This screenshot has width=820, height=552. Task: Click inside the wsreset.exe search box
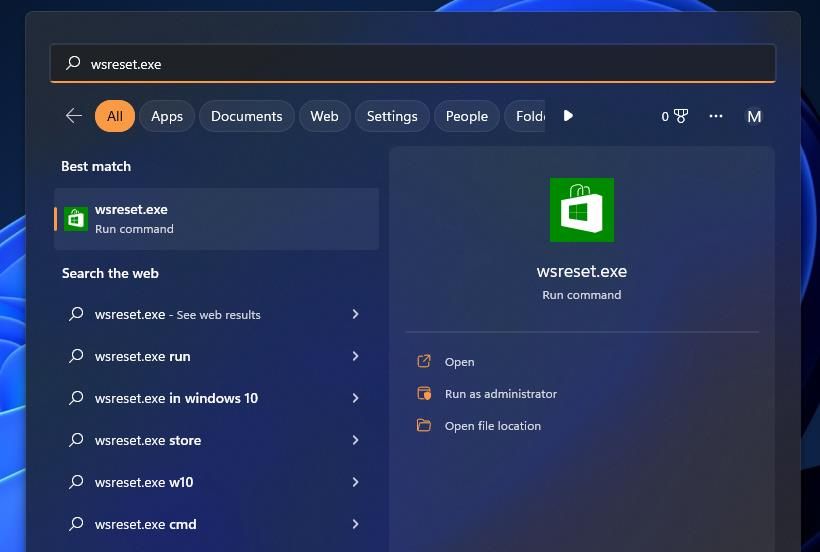(x=413, y=64)
